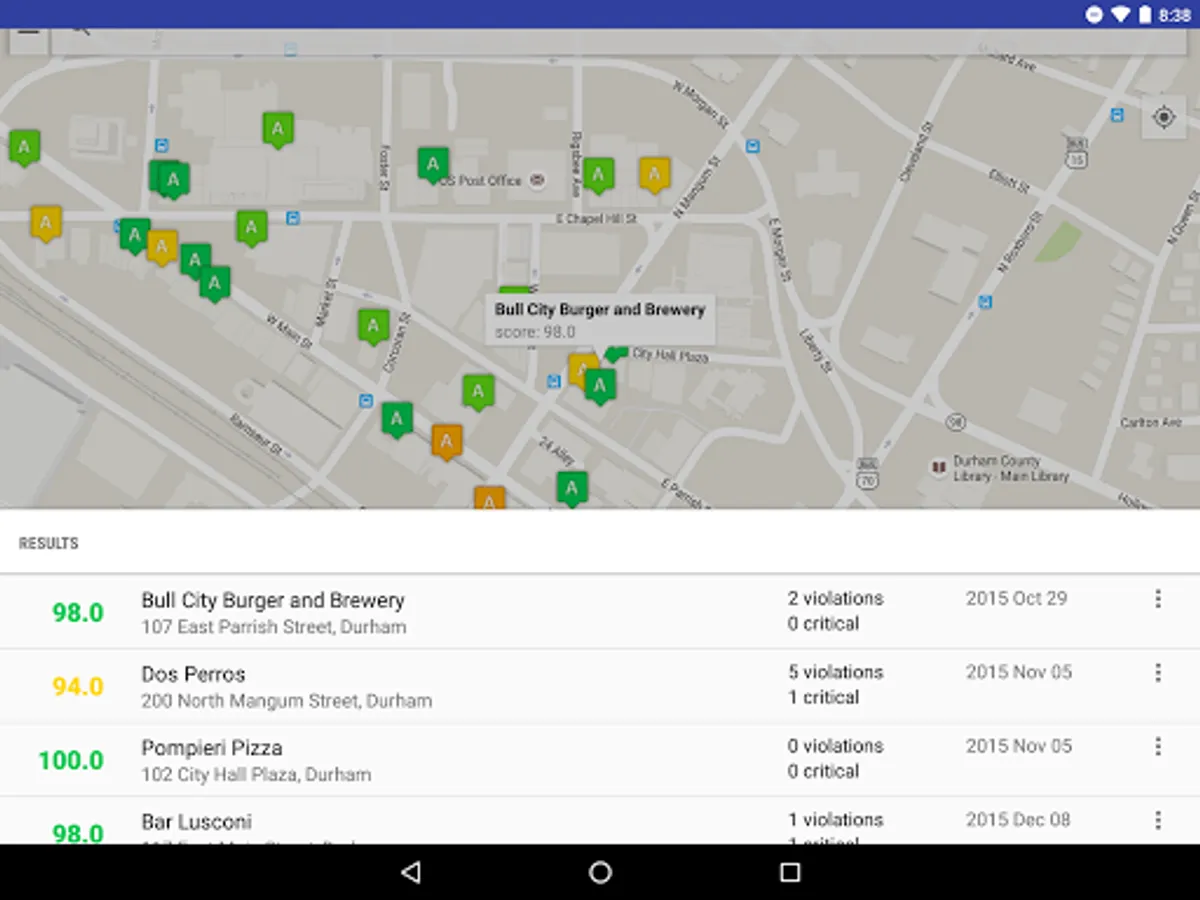Tap Bar Lusconi date 2015 Dec 08

pos(1018,820)
